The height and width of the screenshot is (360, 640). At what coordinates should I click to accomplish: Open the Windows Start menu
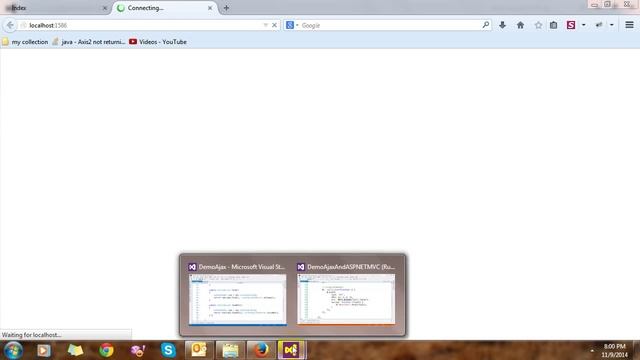(13, 350)
